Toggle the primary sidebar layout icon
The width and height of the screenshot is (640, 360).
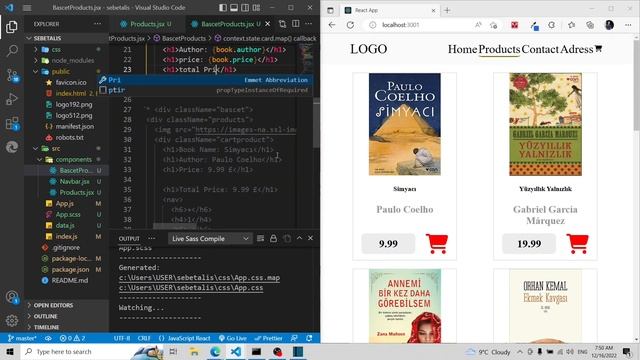[222, 8]
